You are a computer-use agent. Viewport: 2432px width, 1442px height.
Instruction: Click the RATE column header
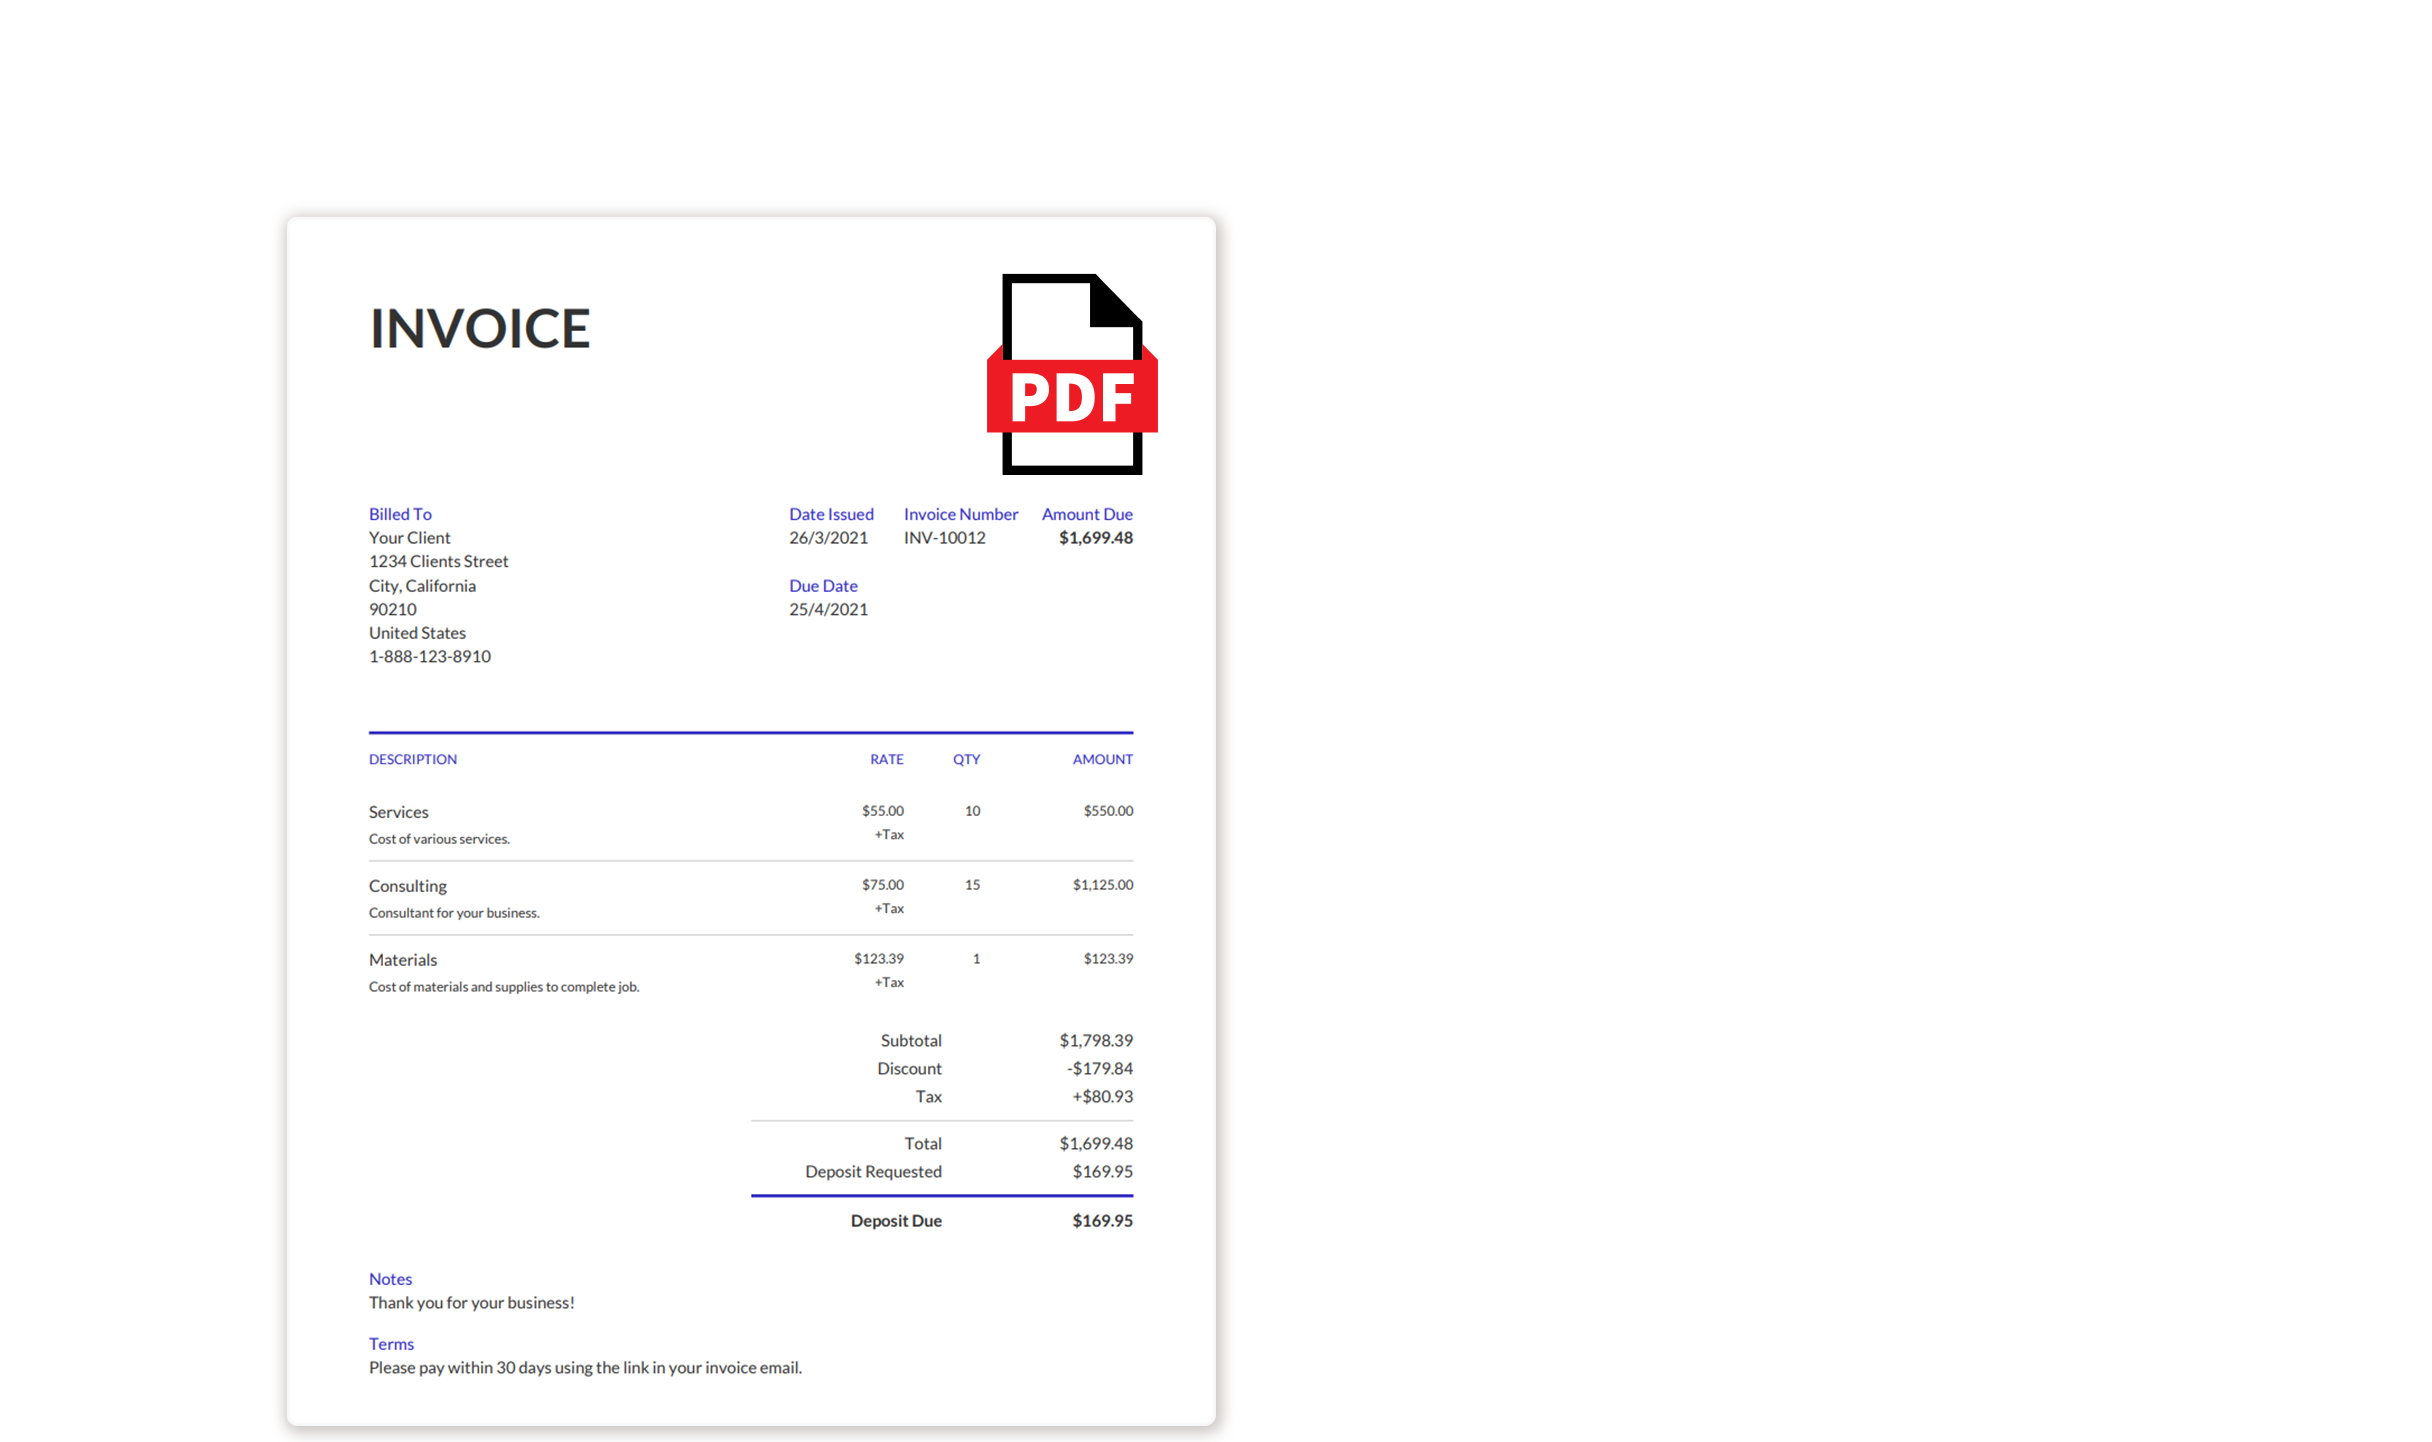click(886, 760)
